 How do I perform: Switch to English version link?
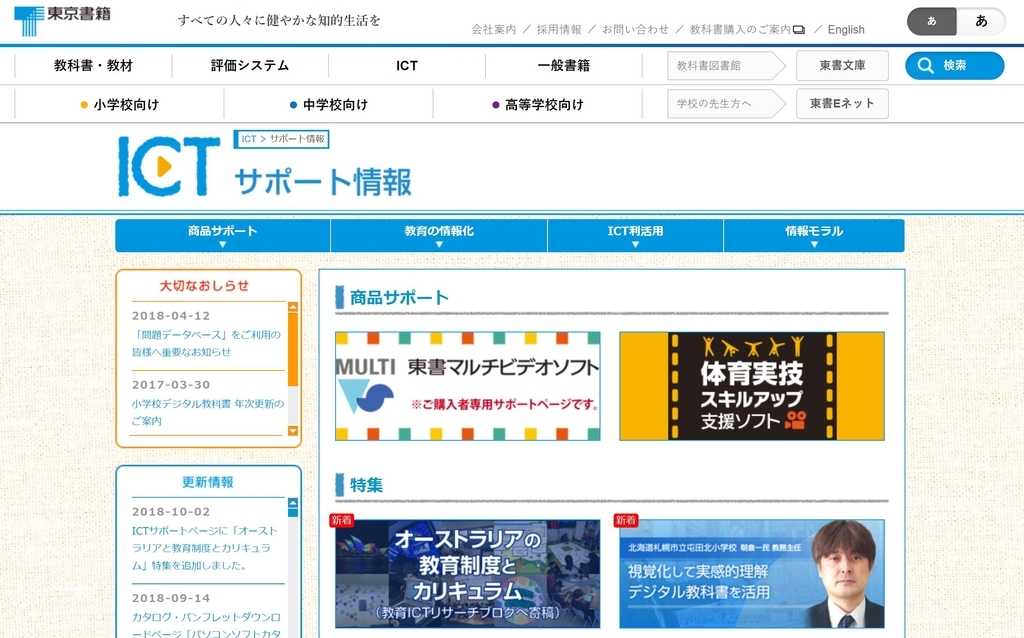(846, 29)
